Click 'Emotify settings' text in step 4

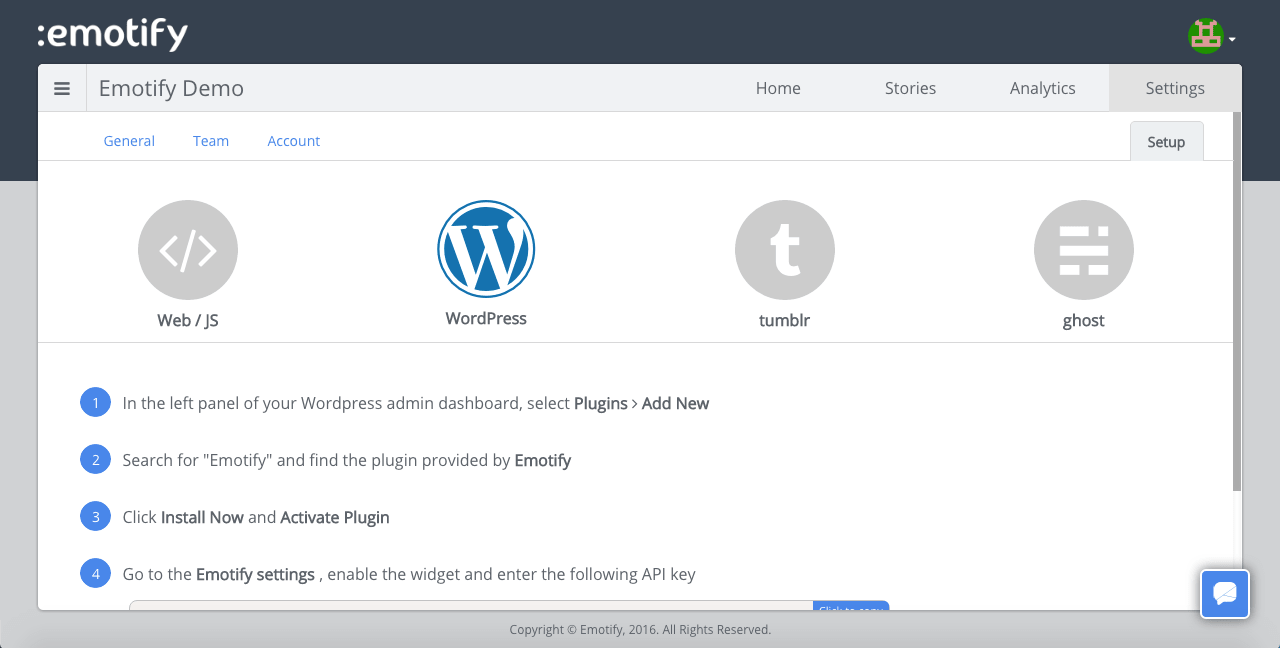click(x=256, y=575)
